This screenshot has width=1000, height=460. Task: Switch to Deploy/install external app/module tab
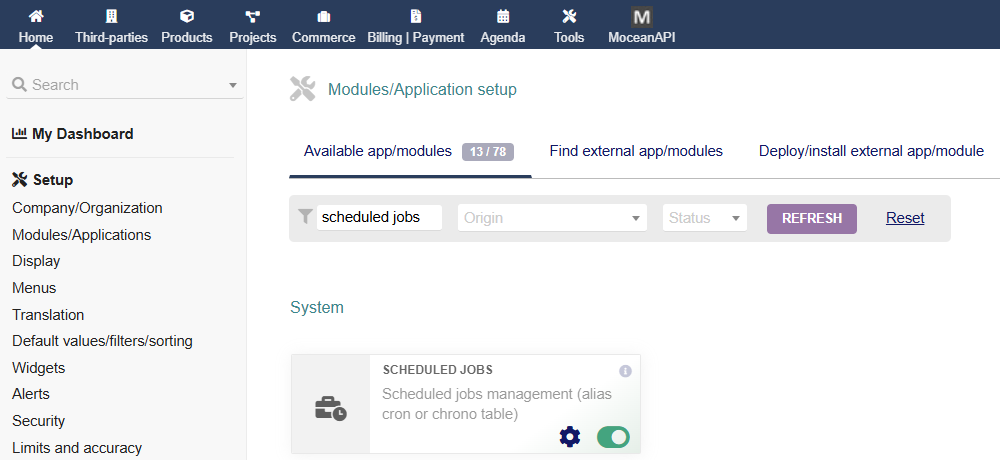871,151
